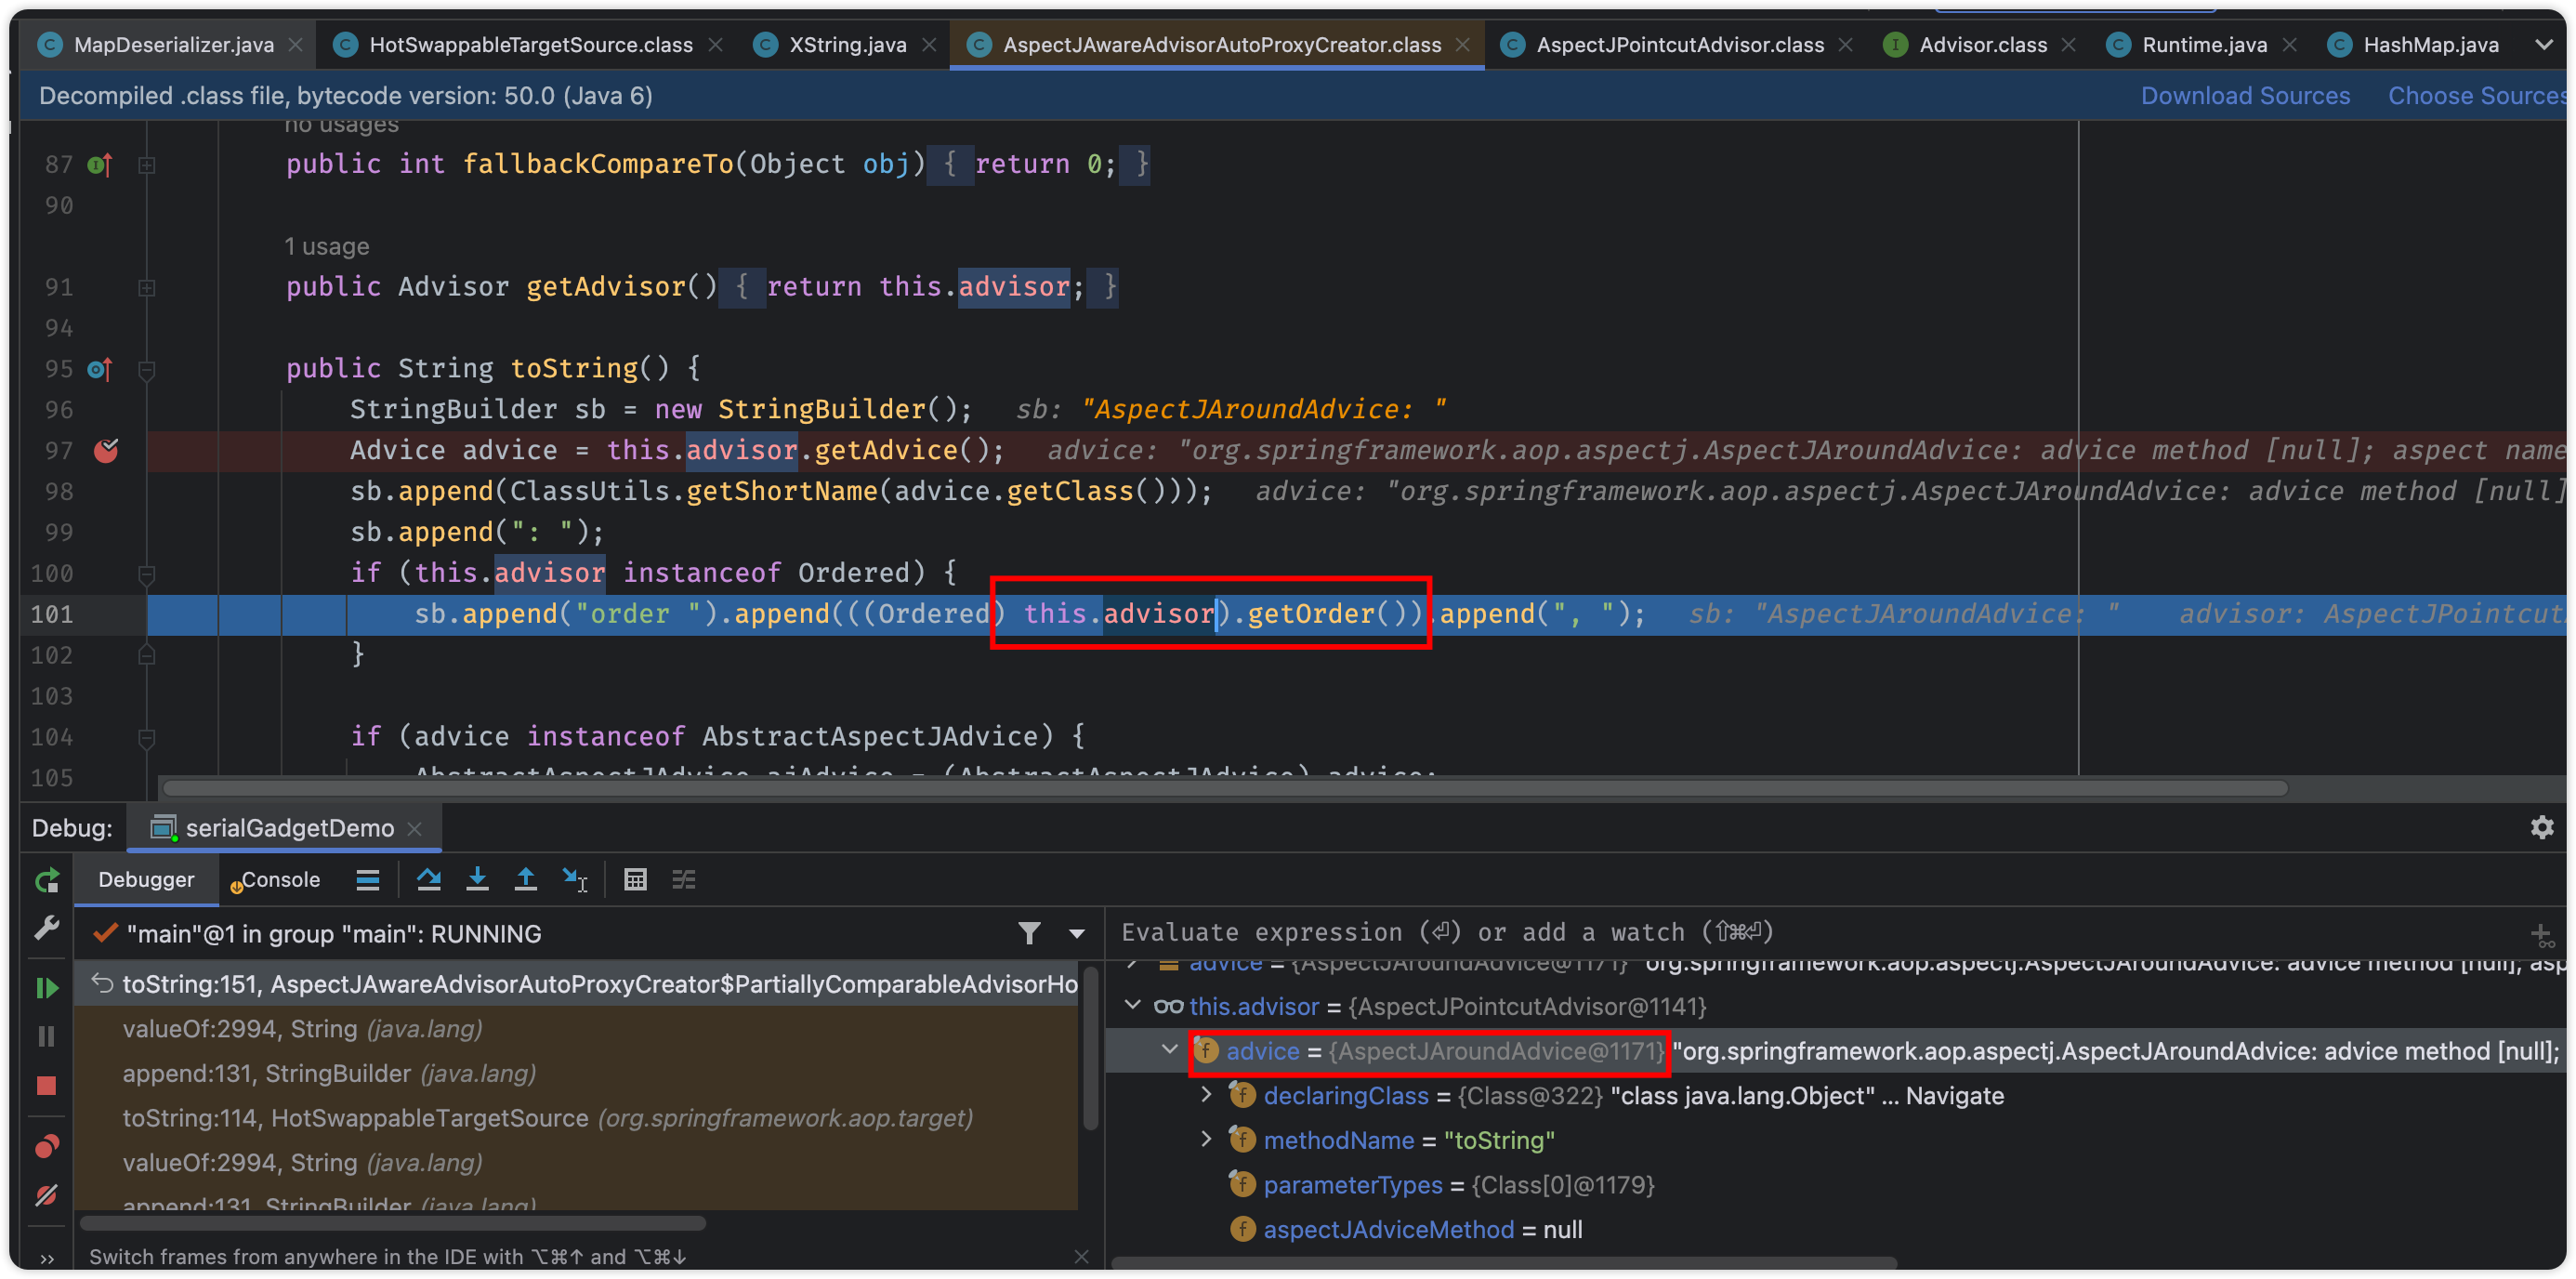Click the more tools chevrons icon
Image resolution: width=2576 pixels, height=1279 pixels.
(x=47, y=1258)
